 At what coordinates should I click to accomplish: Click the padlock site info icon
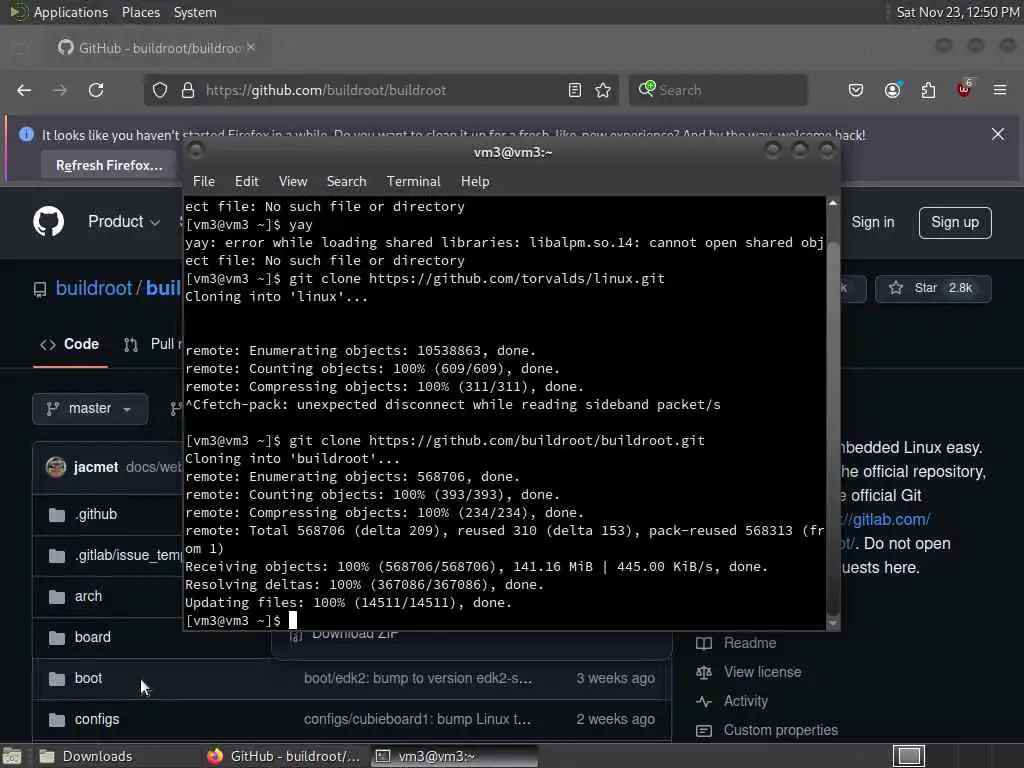click(188, 90)
